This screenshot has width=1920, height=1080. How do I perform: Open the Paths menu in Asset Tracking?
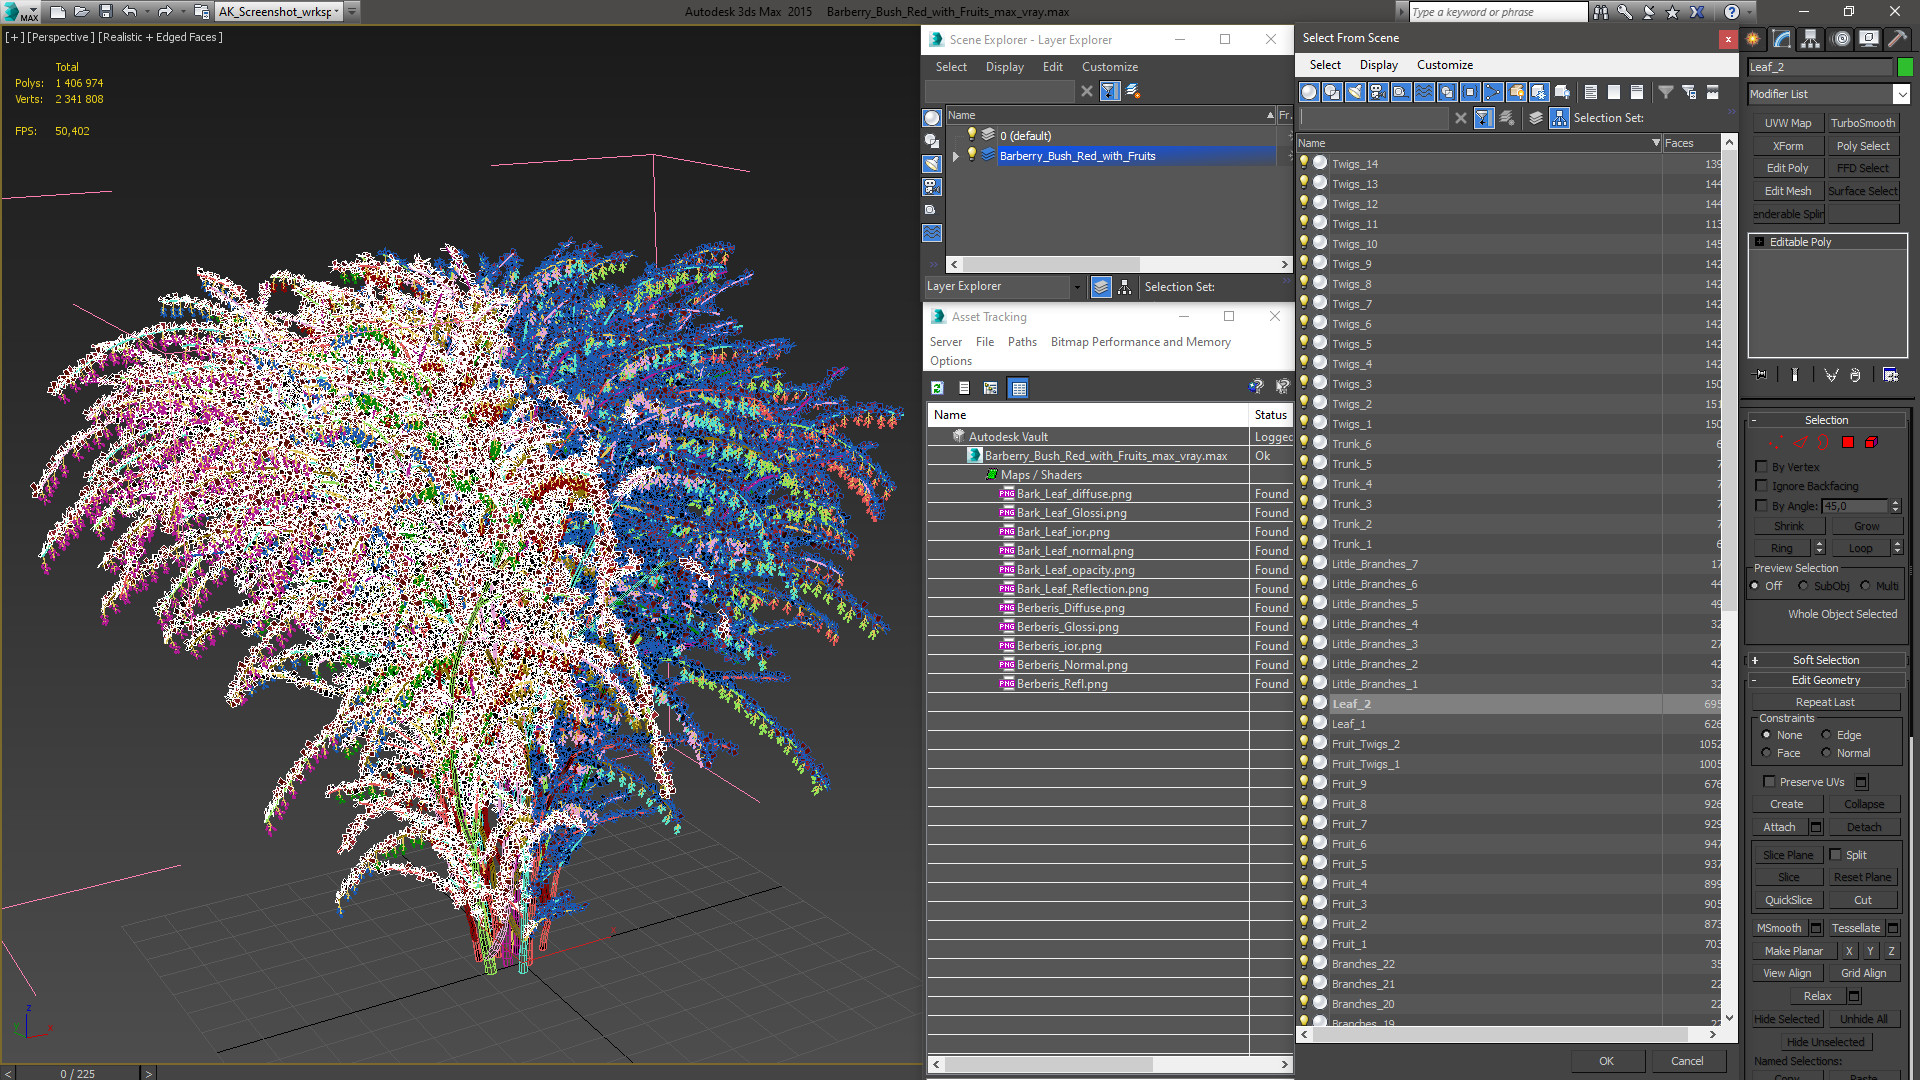point(1021,342)
